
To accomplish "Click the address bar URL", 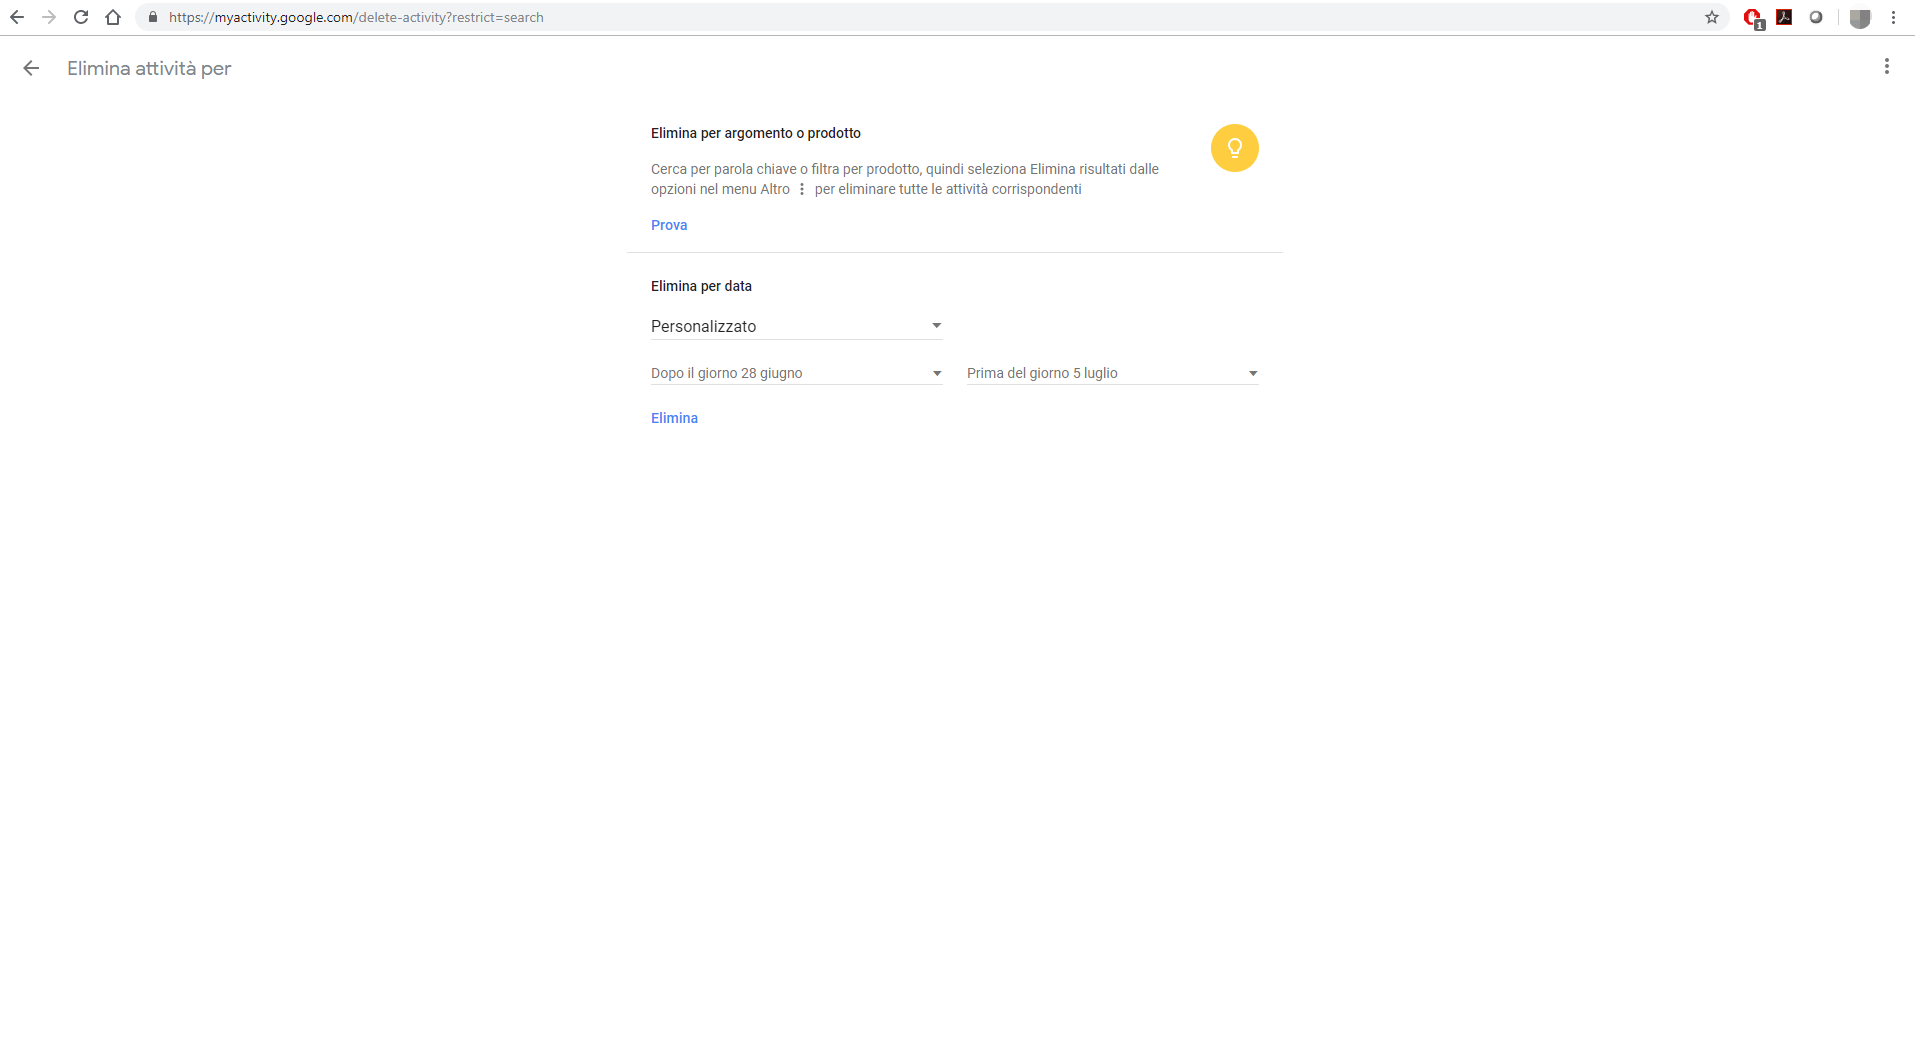I will [356, 17].
